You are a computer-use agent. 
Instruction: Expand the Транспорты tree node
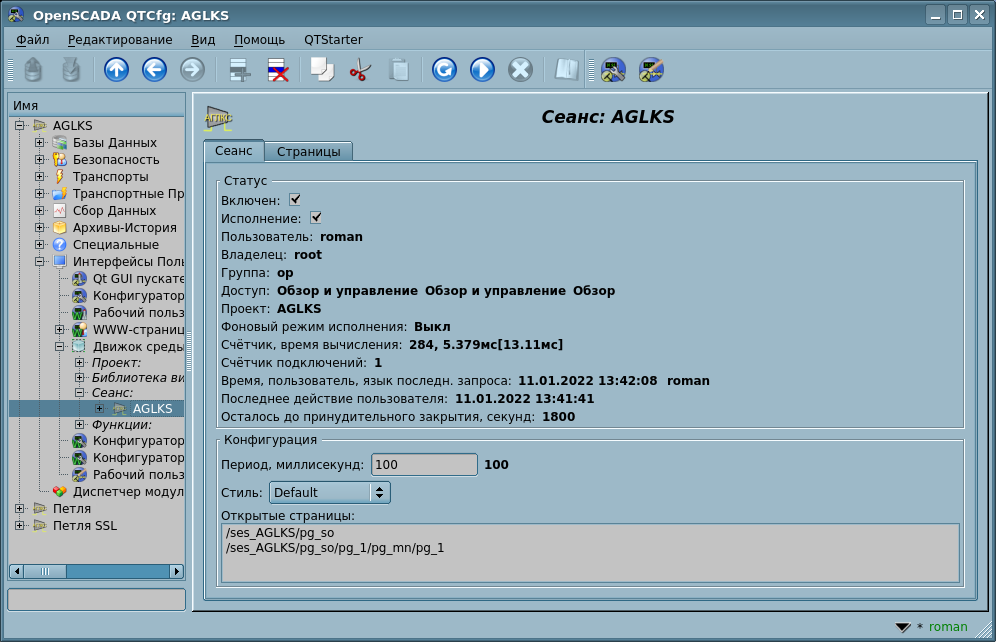pyautogui.click(x=39, y=177)
